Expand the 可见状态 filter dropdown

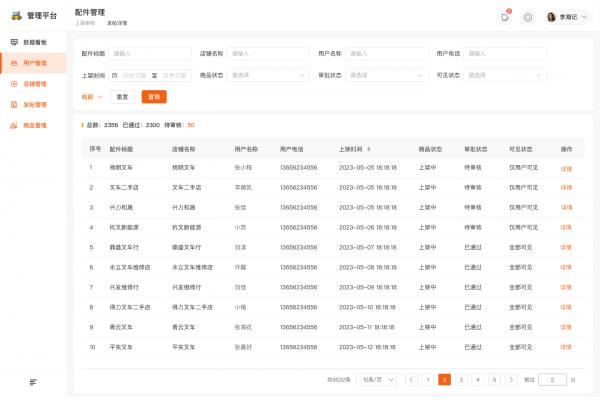(x=505, y=75)
